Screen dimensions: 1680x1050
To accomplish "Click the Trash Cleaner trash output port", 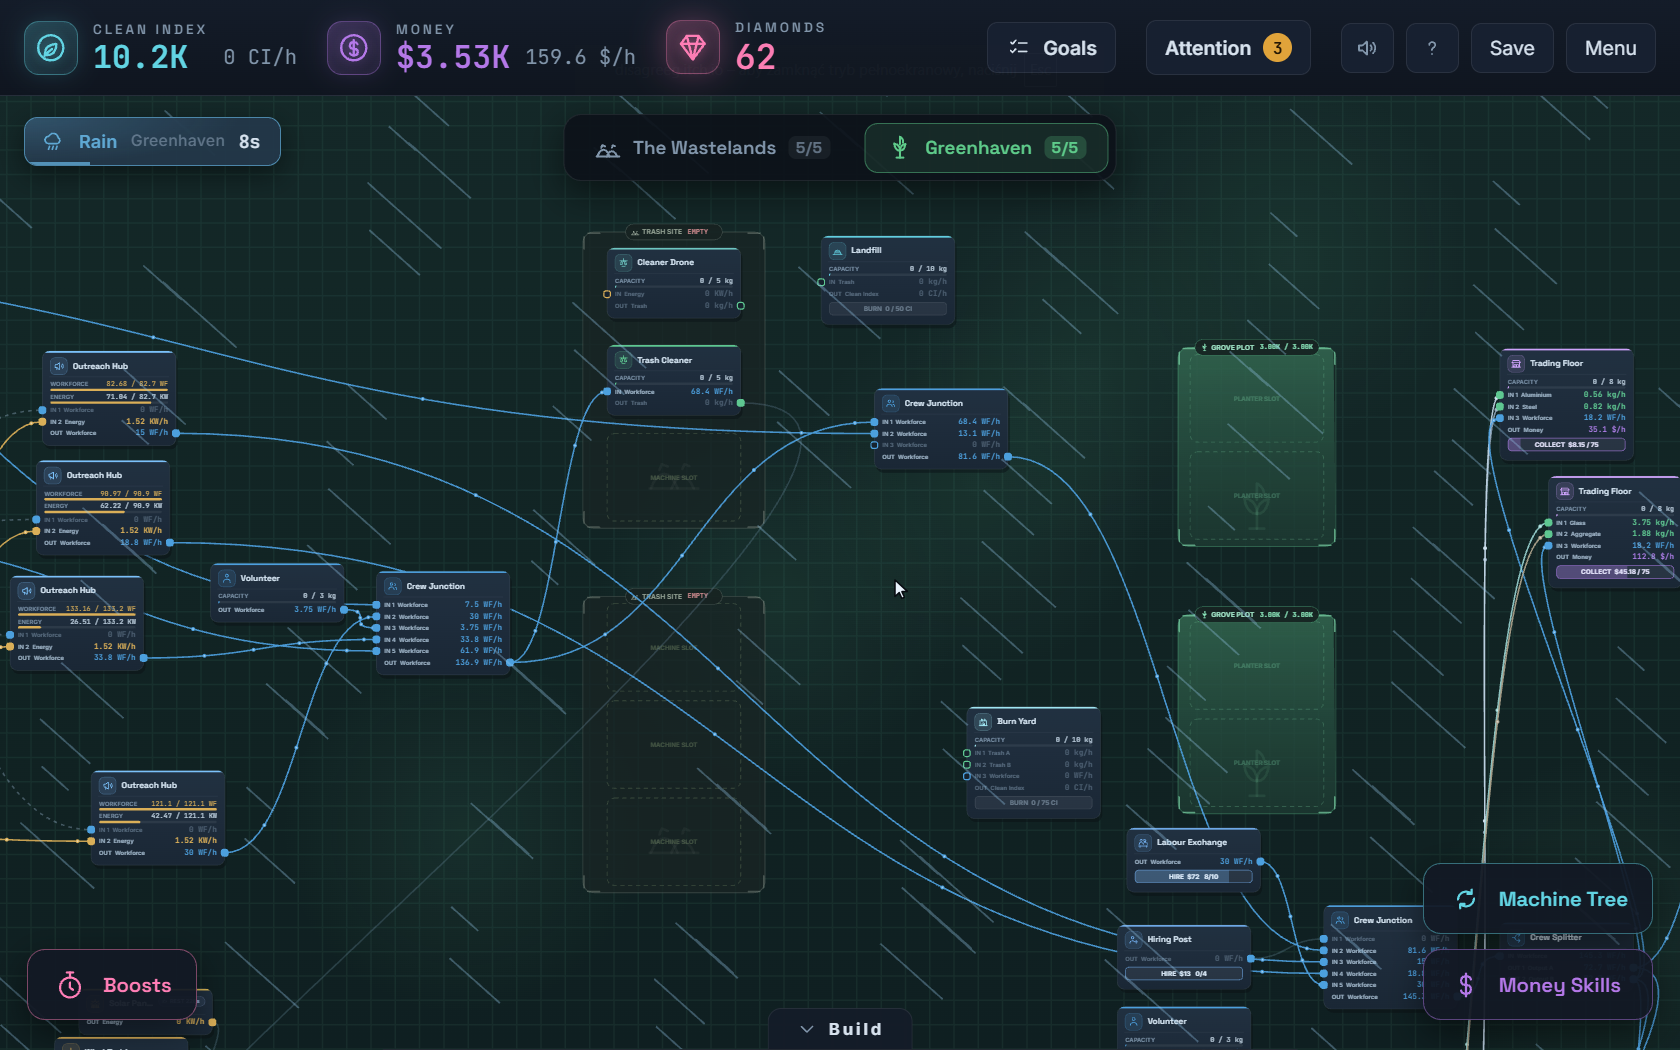I will tap(741, 403).
